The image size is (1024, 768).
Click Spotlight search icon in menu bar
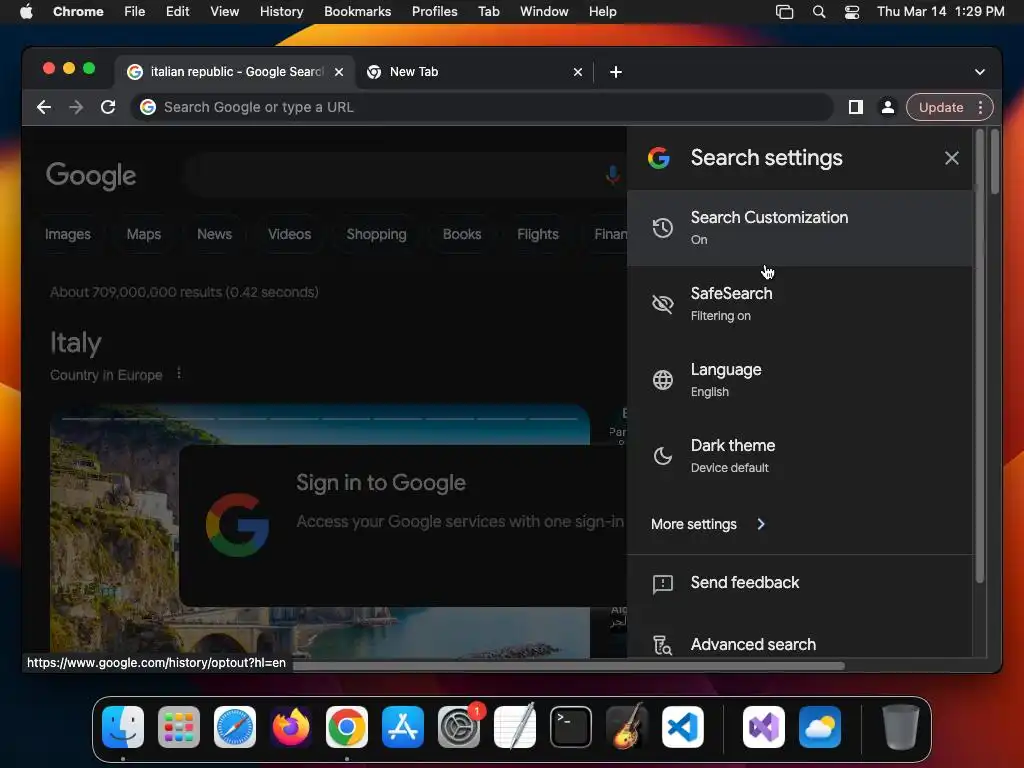(x=818, y=12)
